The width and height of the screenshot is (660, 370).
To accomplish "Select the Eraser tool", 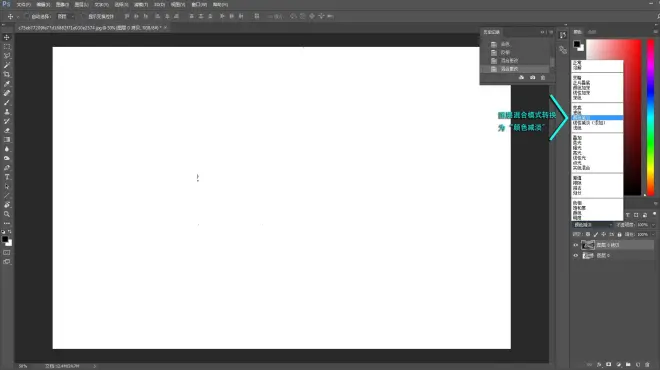I will 7,130.
